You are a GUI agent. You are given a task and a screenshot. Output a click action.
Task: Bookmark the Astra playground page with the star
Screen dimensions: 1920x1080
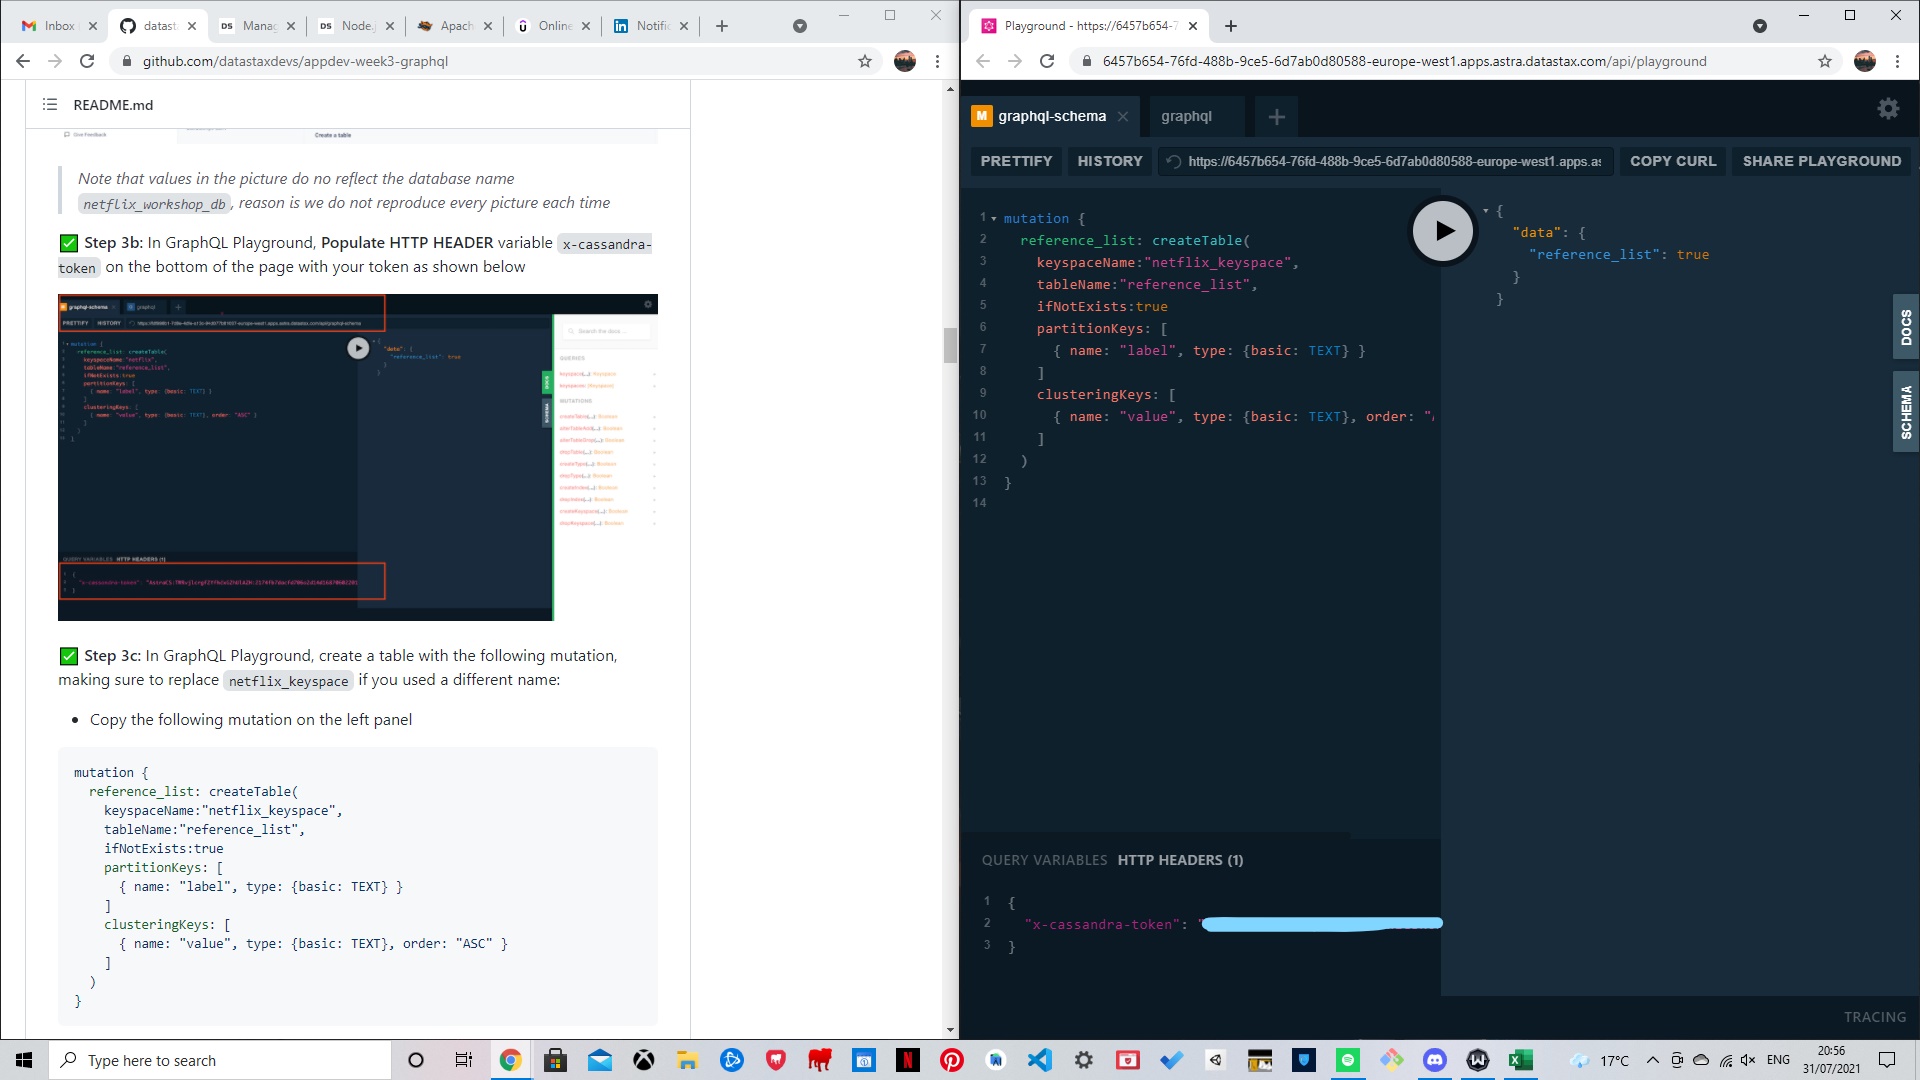1825,61
